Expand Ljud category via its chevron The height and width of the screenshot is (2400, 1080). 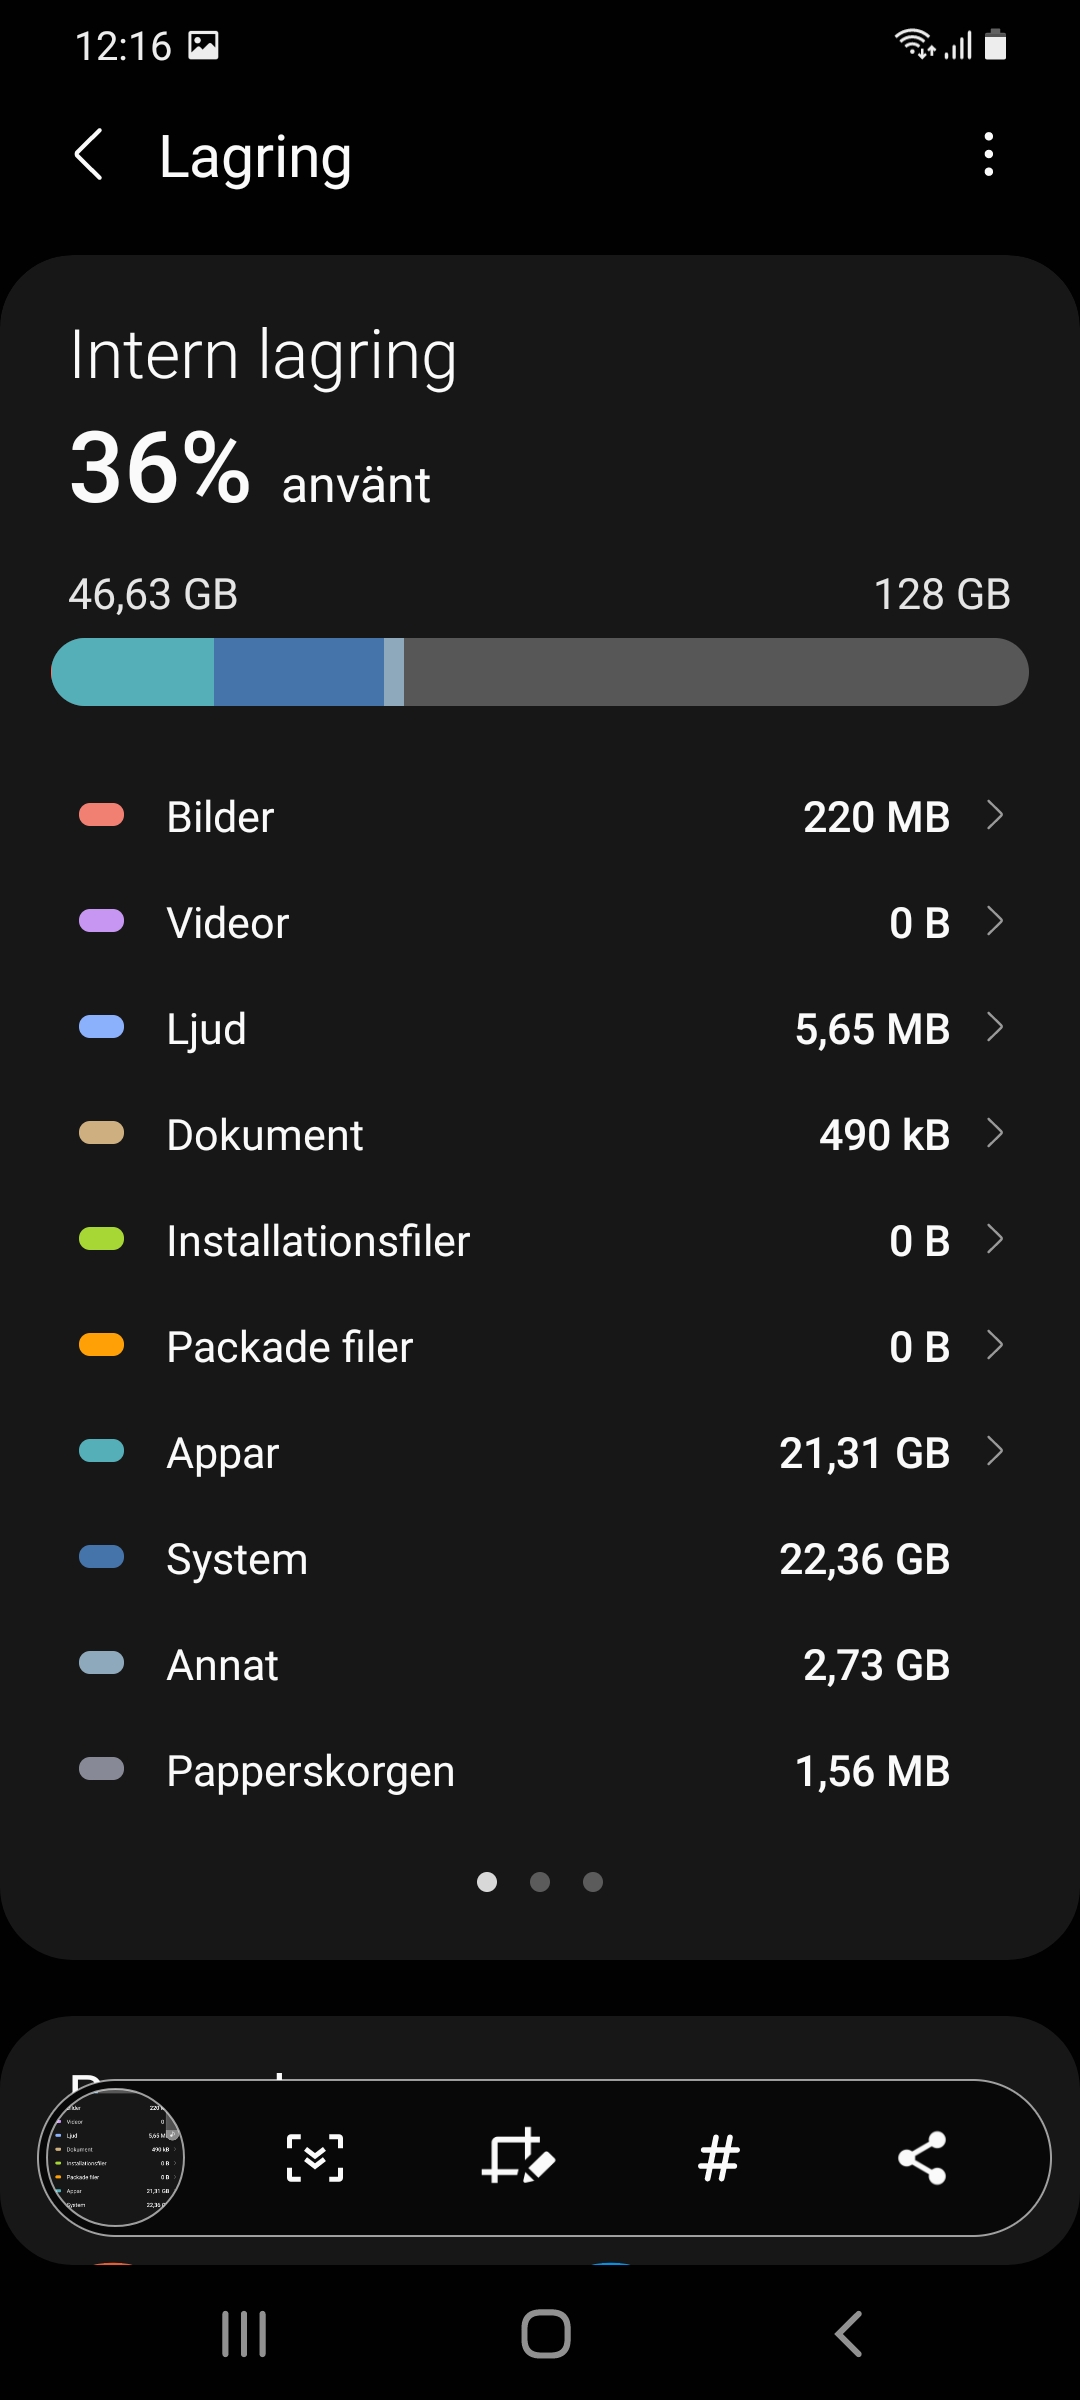tap(994, 1027)
